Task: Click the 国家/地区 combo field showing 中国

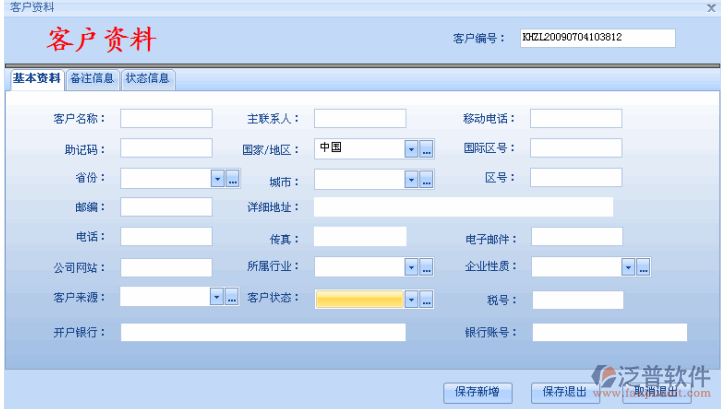Action: point(360,149)
